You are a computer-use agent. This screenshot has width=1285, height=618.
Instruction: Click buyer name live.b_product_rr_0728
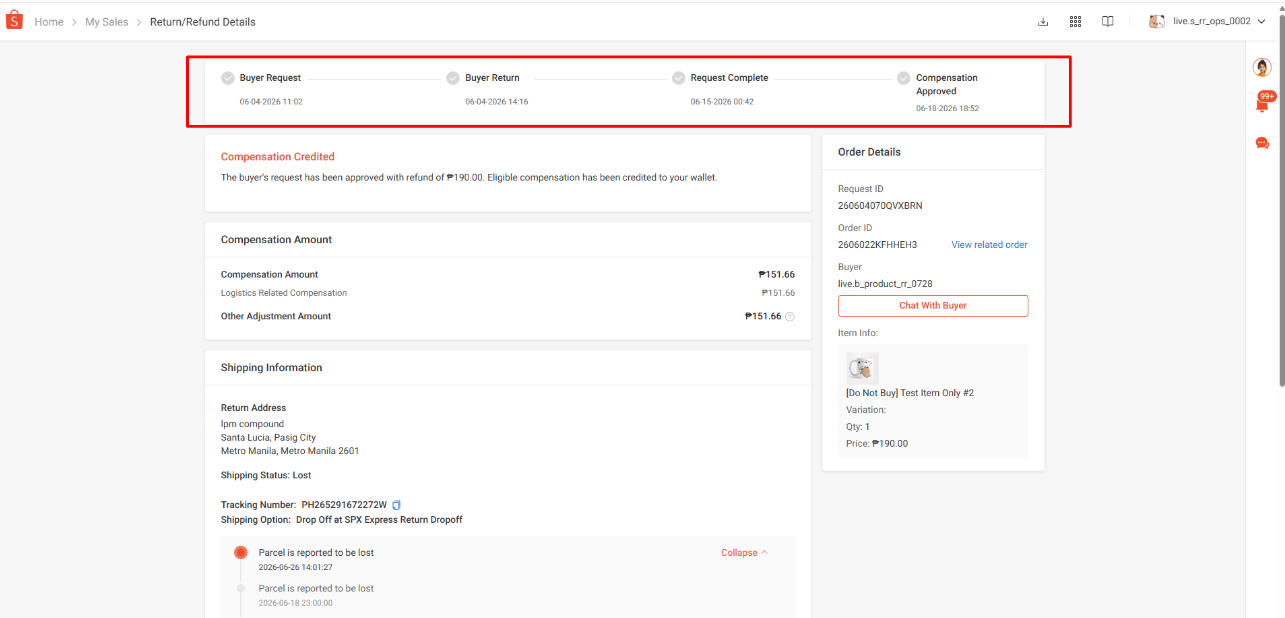885,284
